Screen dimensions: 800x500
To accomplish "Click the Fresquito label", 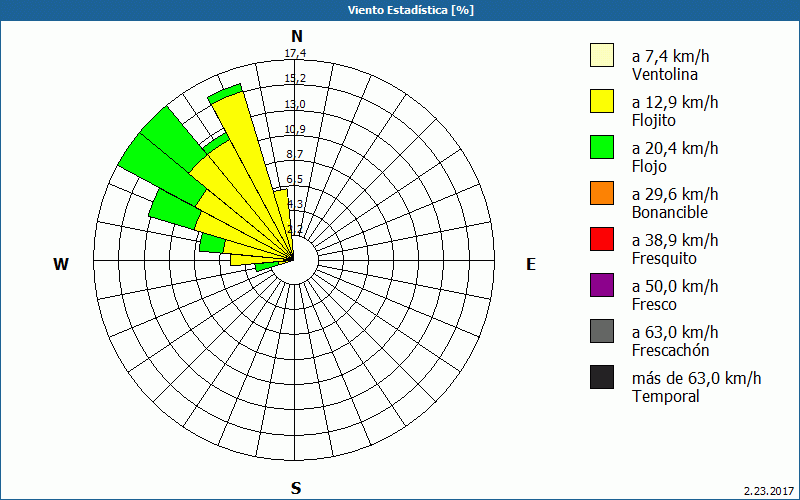I will coord(664,258).
